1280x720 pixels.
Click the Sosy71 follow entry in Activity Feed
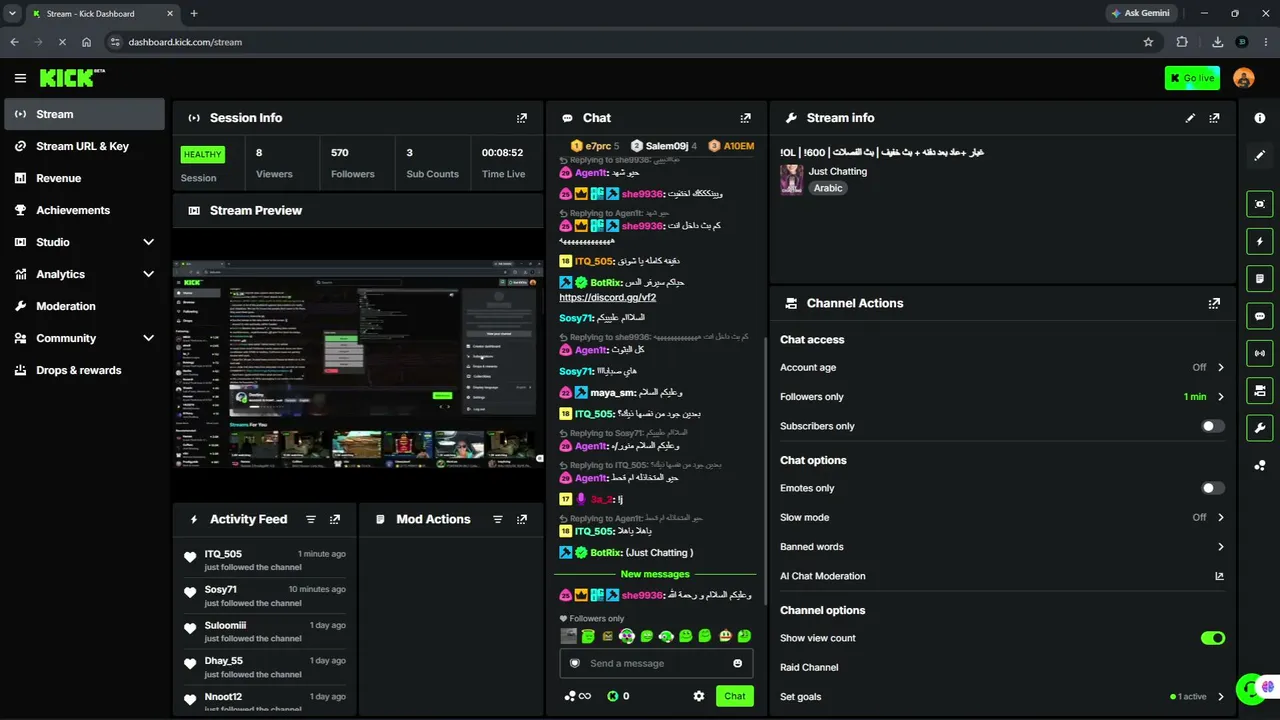coord(265,596)
